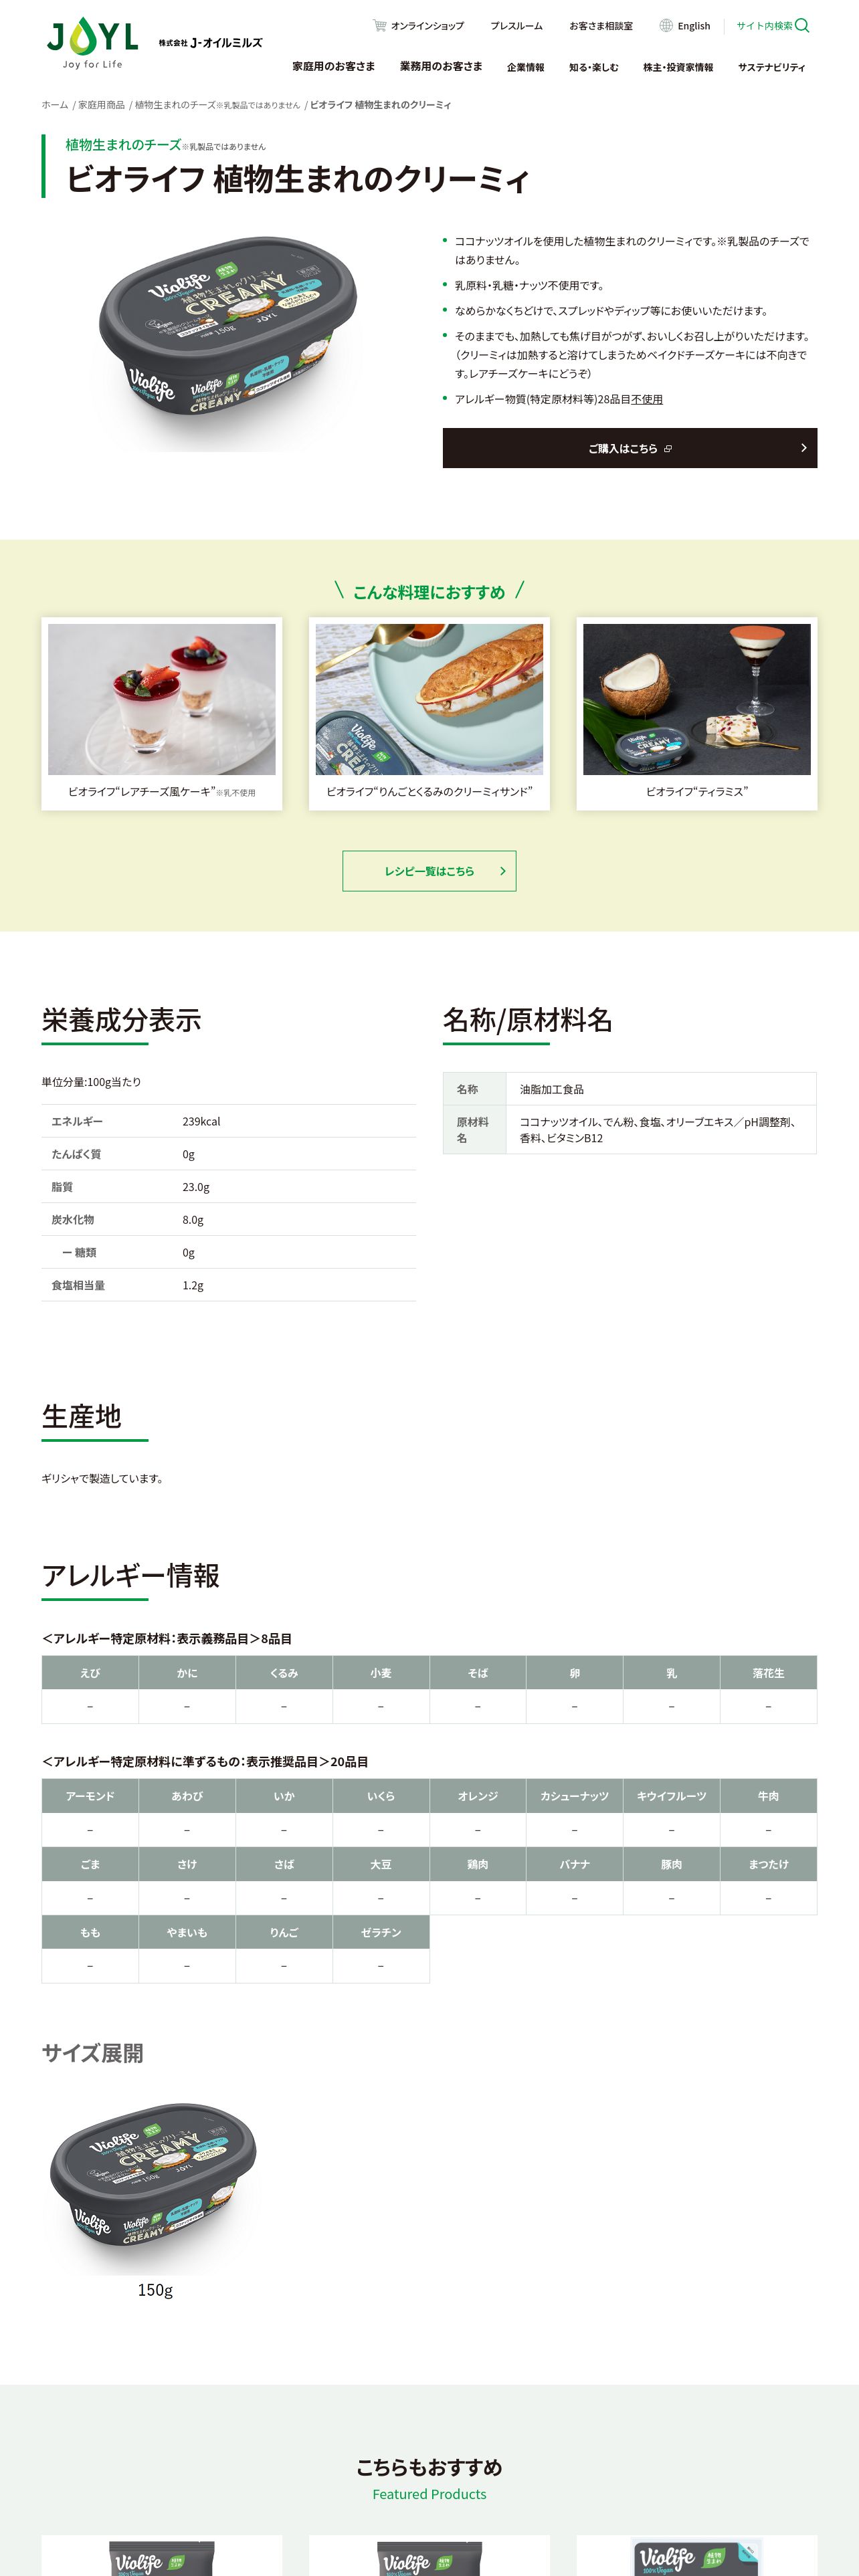Open the ティラミス recipe photo
This screenshot has width=859, height=2576.
(697, 699)
